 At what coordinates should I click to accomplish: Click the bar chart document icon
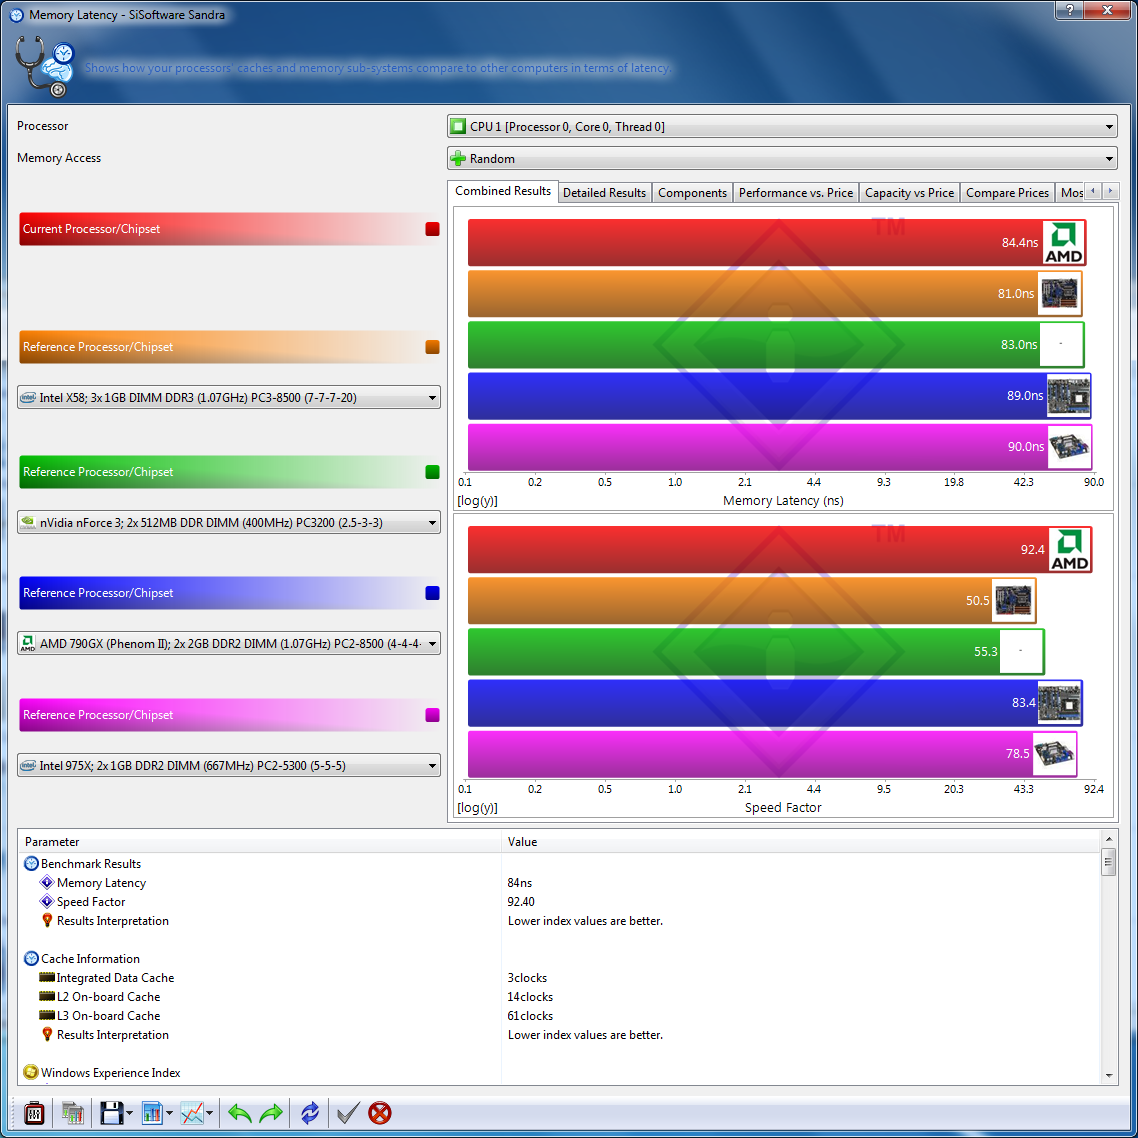152,1113
